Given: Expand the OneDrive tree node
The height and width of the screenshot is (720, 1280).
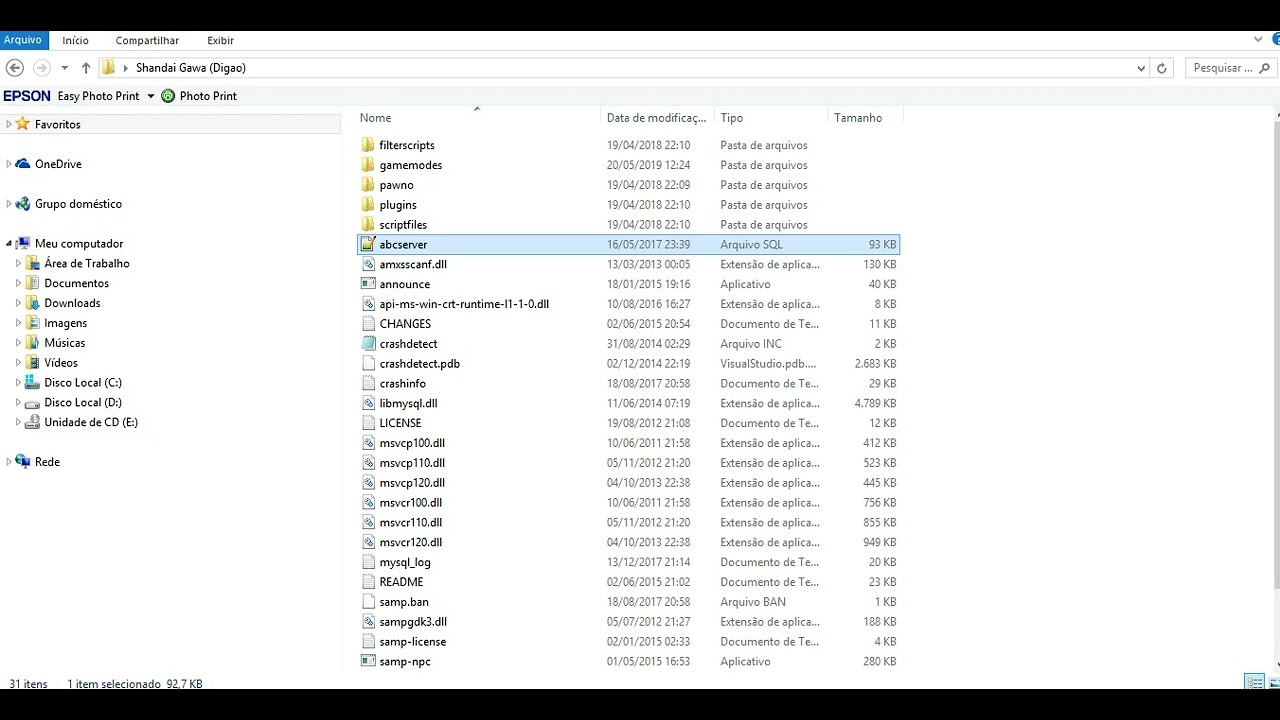Looking at the screenshot, I should pyautogui.click(x=9, y=164).
